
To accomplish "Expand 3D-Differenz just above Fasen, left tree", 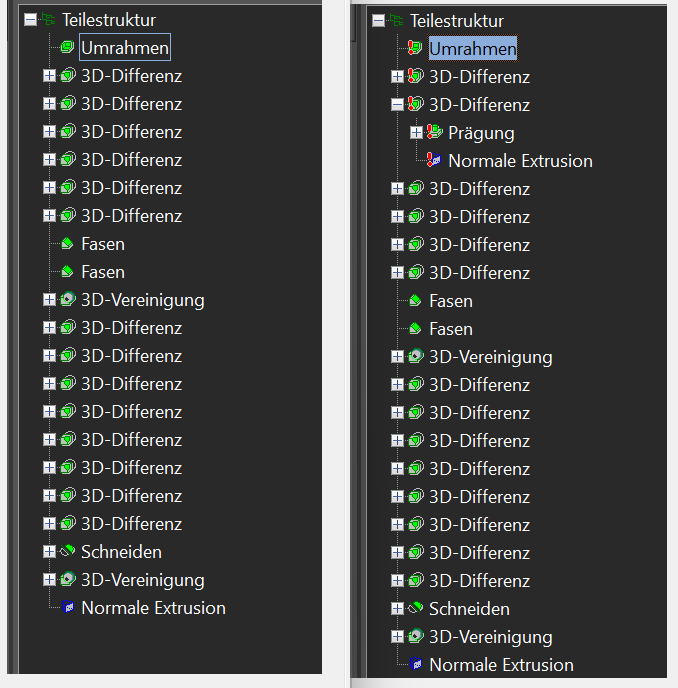I will [50, 216].
